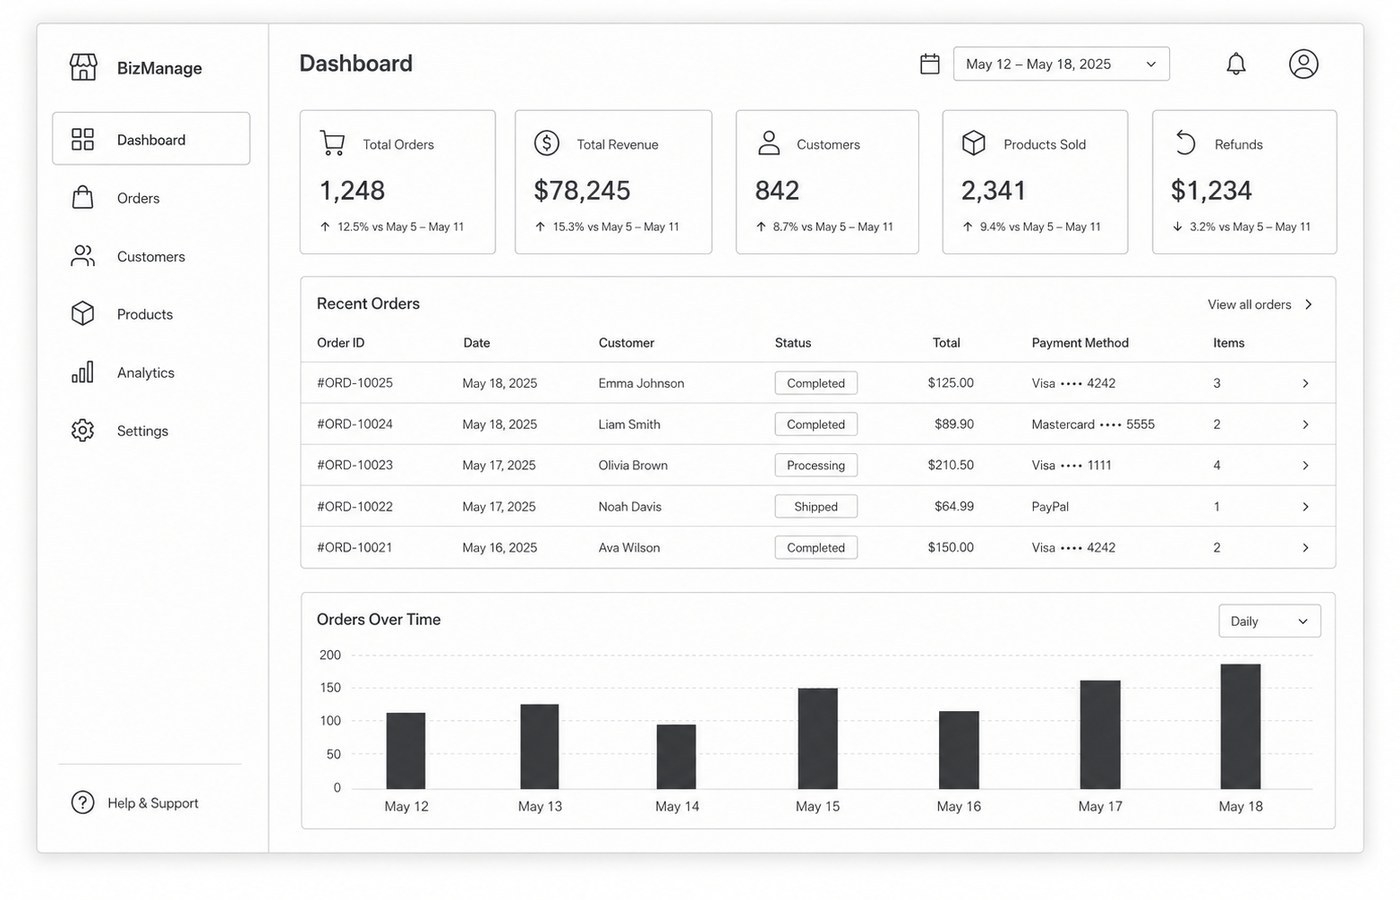Click order ID #ORD-10021
Viewport: 1400px width, 900px height.
click(x=355, y=547)
